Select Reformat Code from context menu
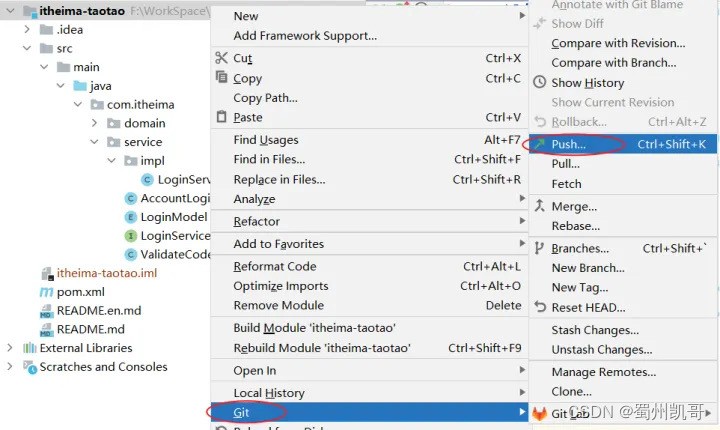This screenshot has width=720, height=430. tap(275, 266)
